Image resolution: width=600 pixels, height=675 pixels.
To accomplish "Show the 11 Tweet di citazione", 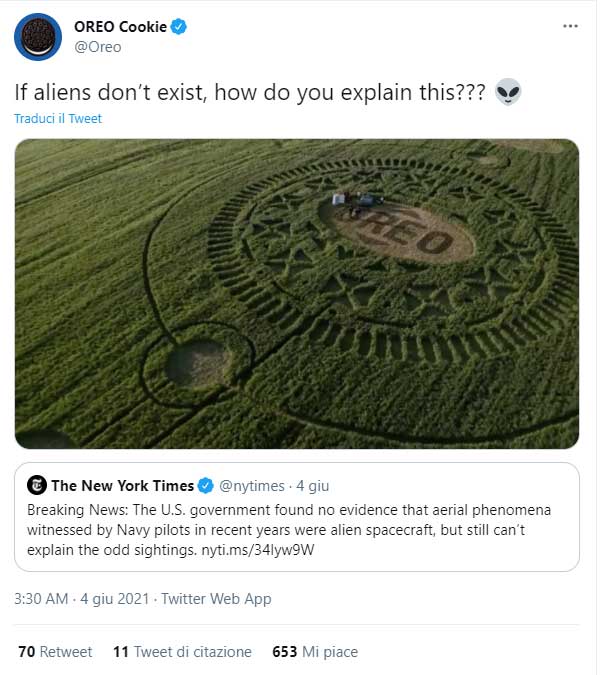I will click(182, 651).
